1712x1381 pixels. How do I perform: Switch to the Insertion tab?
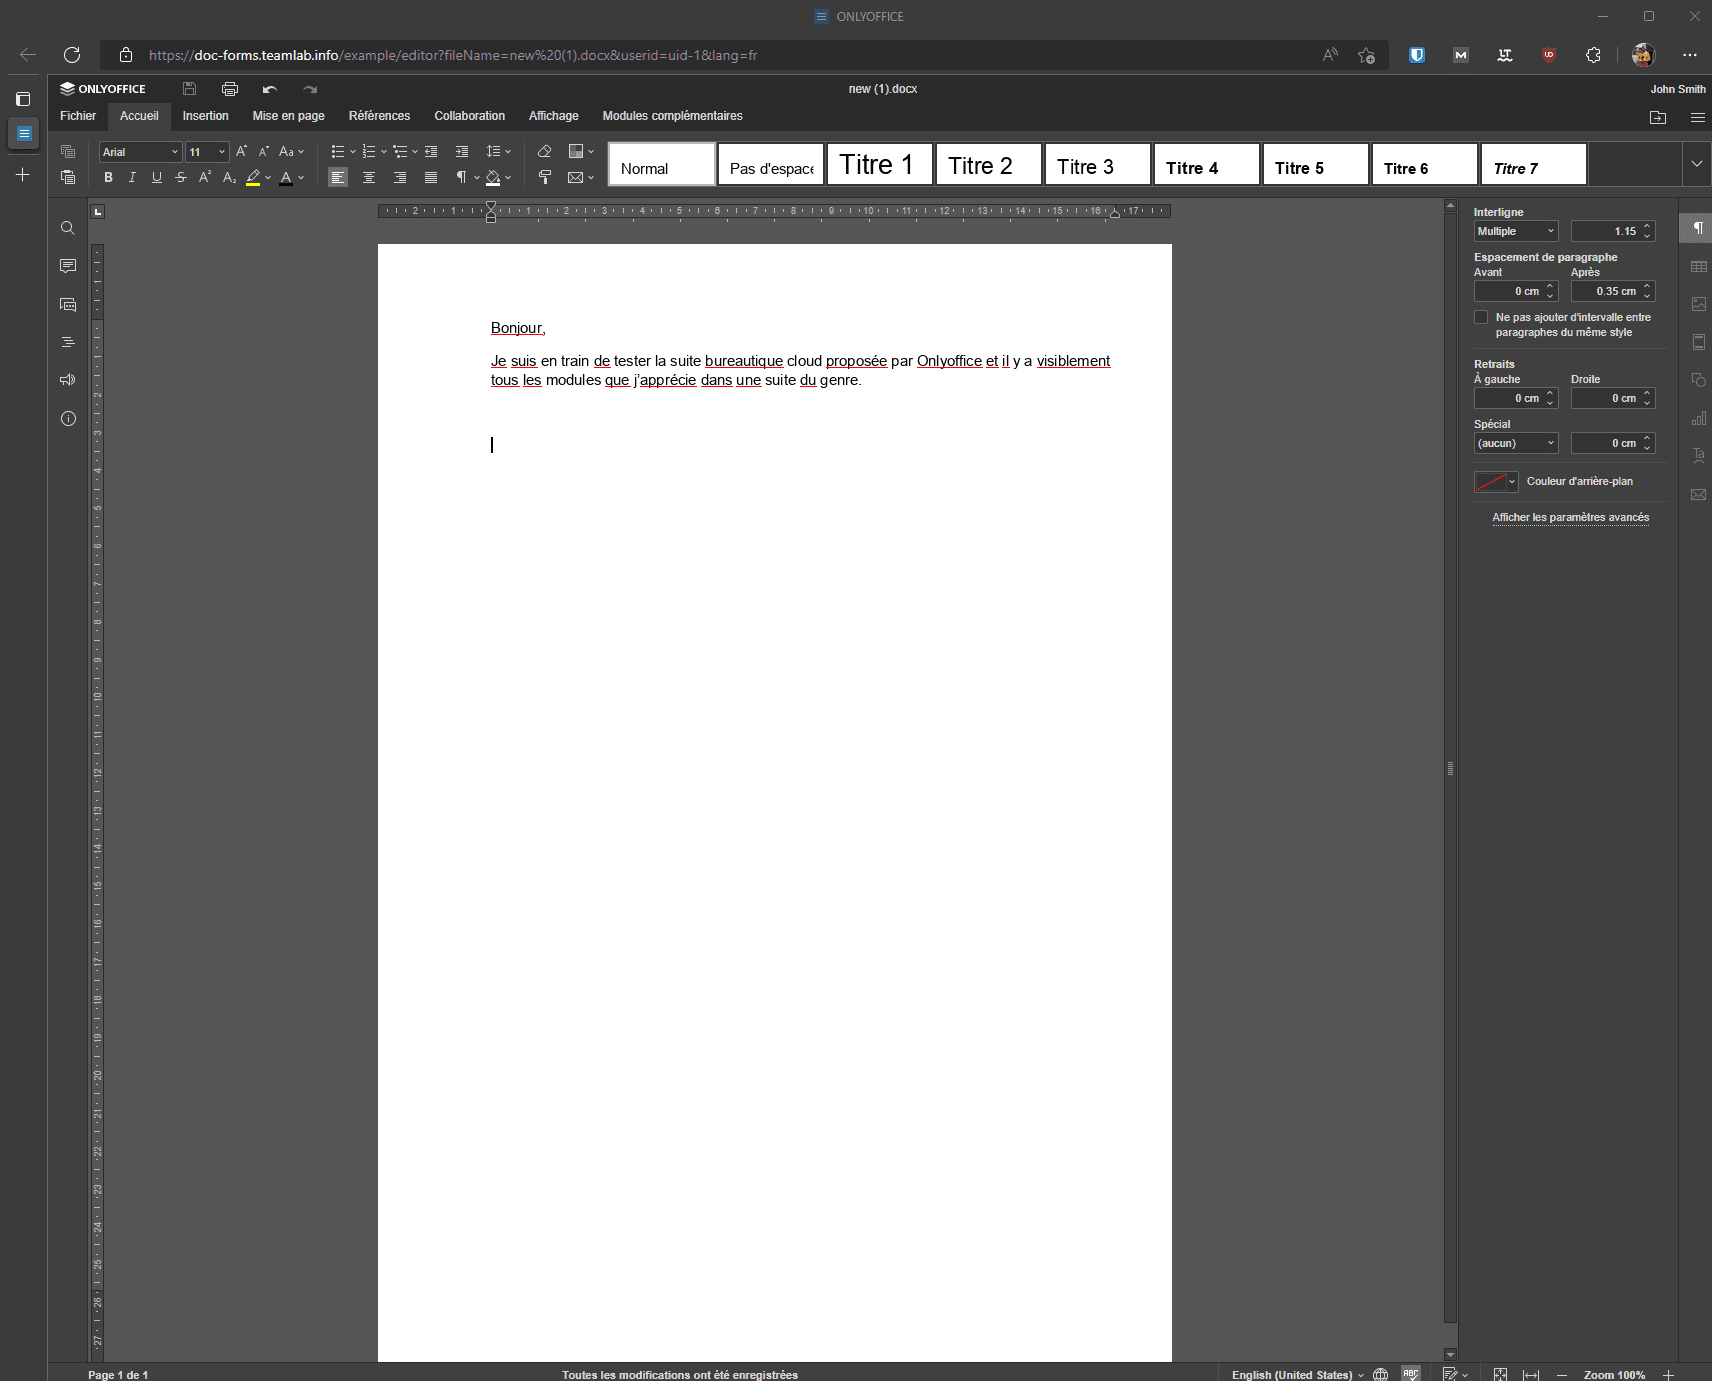(x=205, y=116)
